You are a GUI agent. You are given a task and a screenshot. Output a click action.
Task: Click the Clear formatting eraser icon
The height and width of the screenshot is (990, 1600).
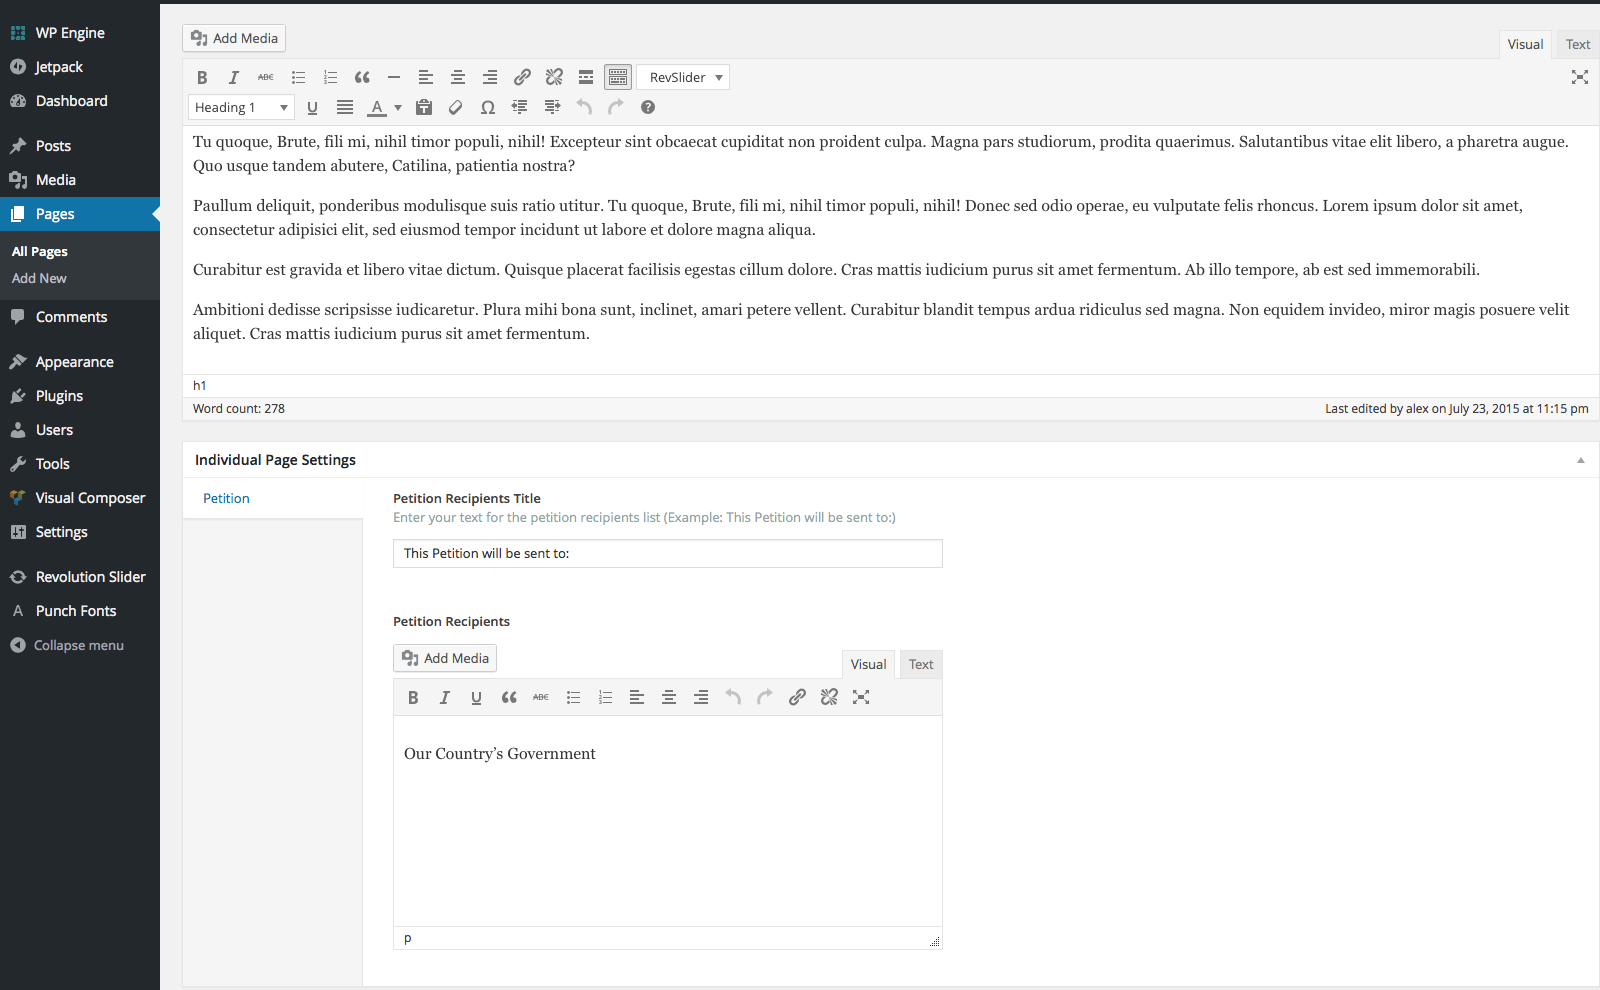(456, 107)
